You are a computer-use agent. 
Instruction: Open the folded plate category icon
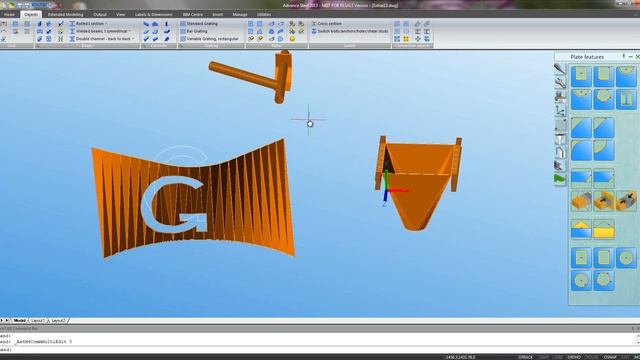[x=560, y=152]
